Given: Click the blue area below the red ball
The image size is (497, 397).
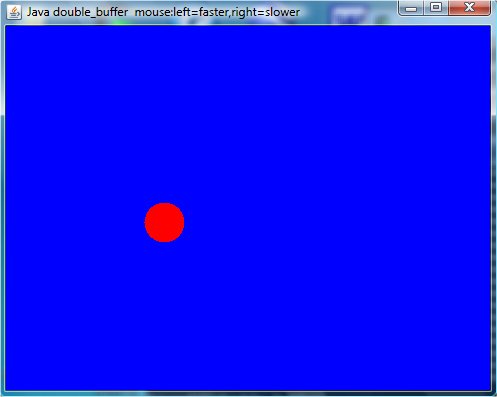Looking at the screenshot, I should 164,317.
